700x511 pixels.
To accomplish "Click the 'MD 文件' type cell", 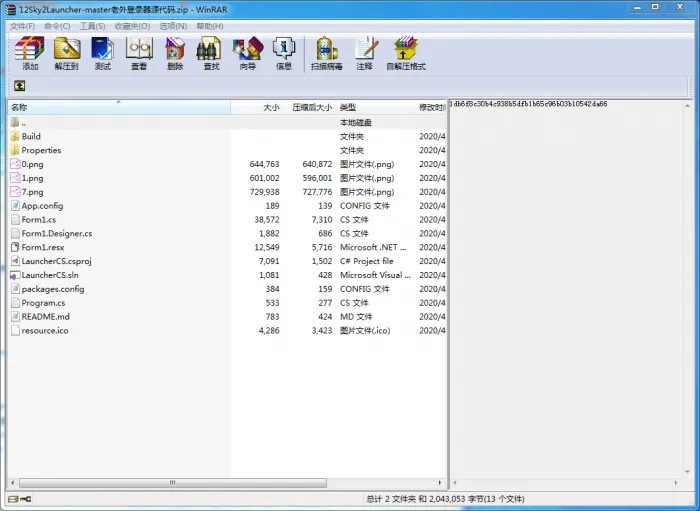I will 356,316.
